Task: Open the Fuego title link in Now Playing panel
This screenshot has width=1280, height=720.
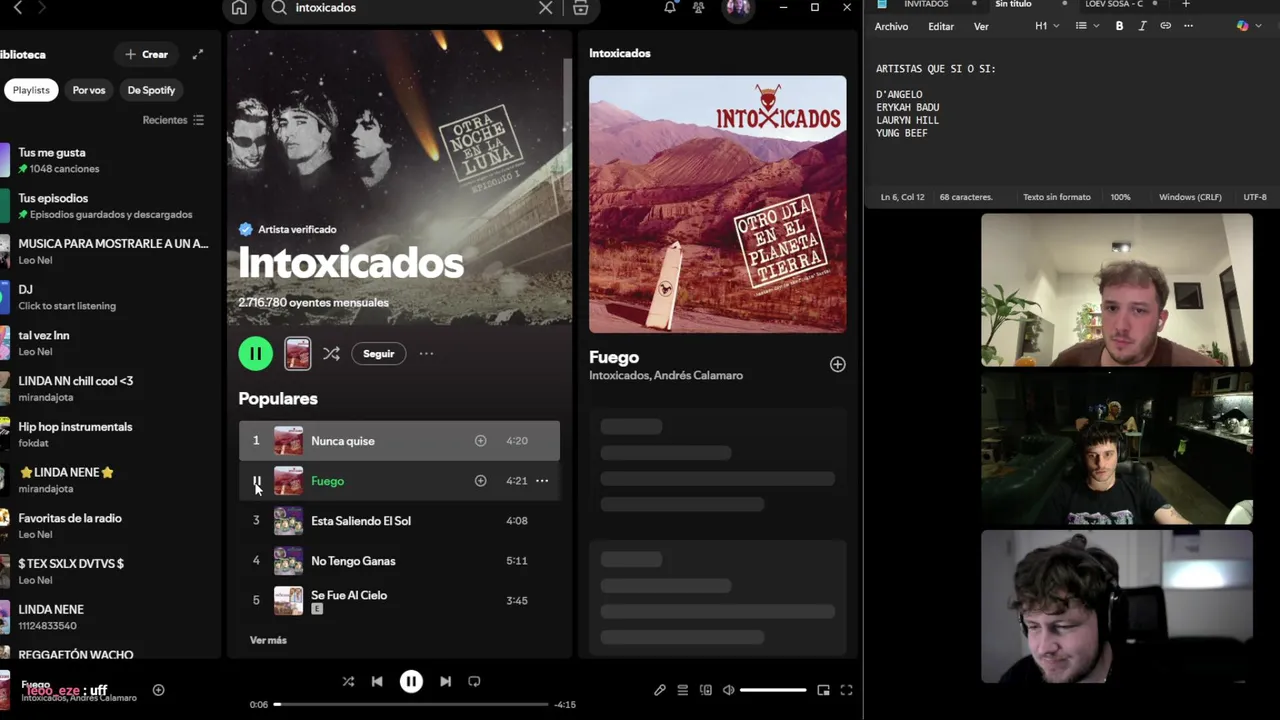Action: 614,357
